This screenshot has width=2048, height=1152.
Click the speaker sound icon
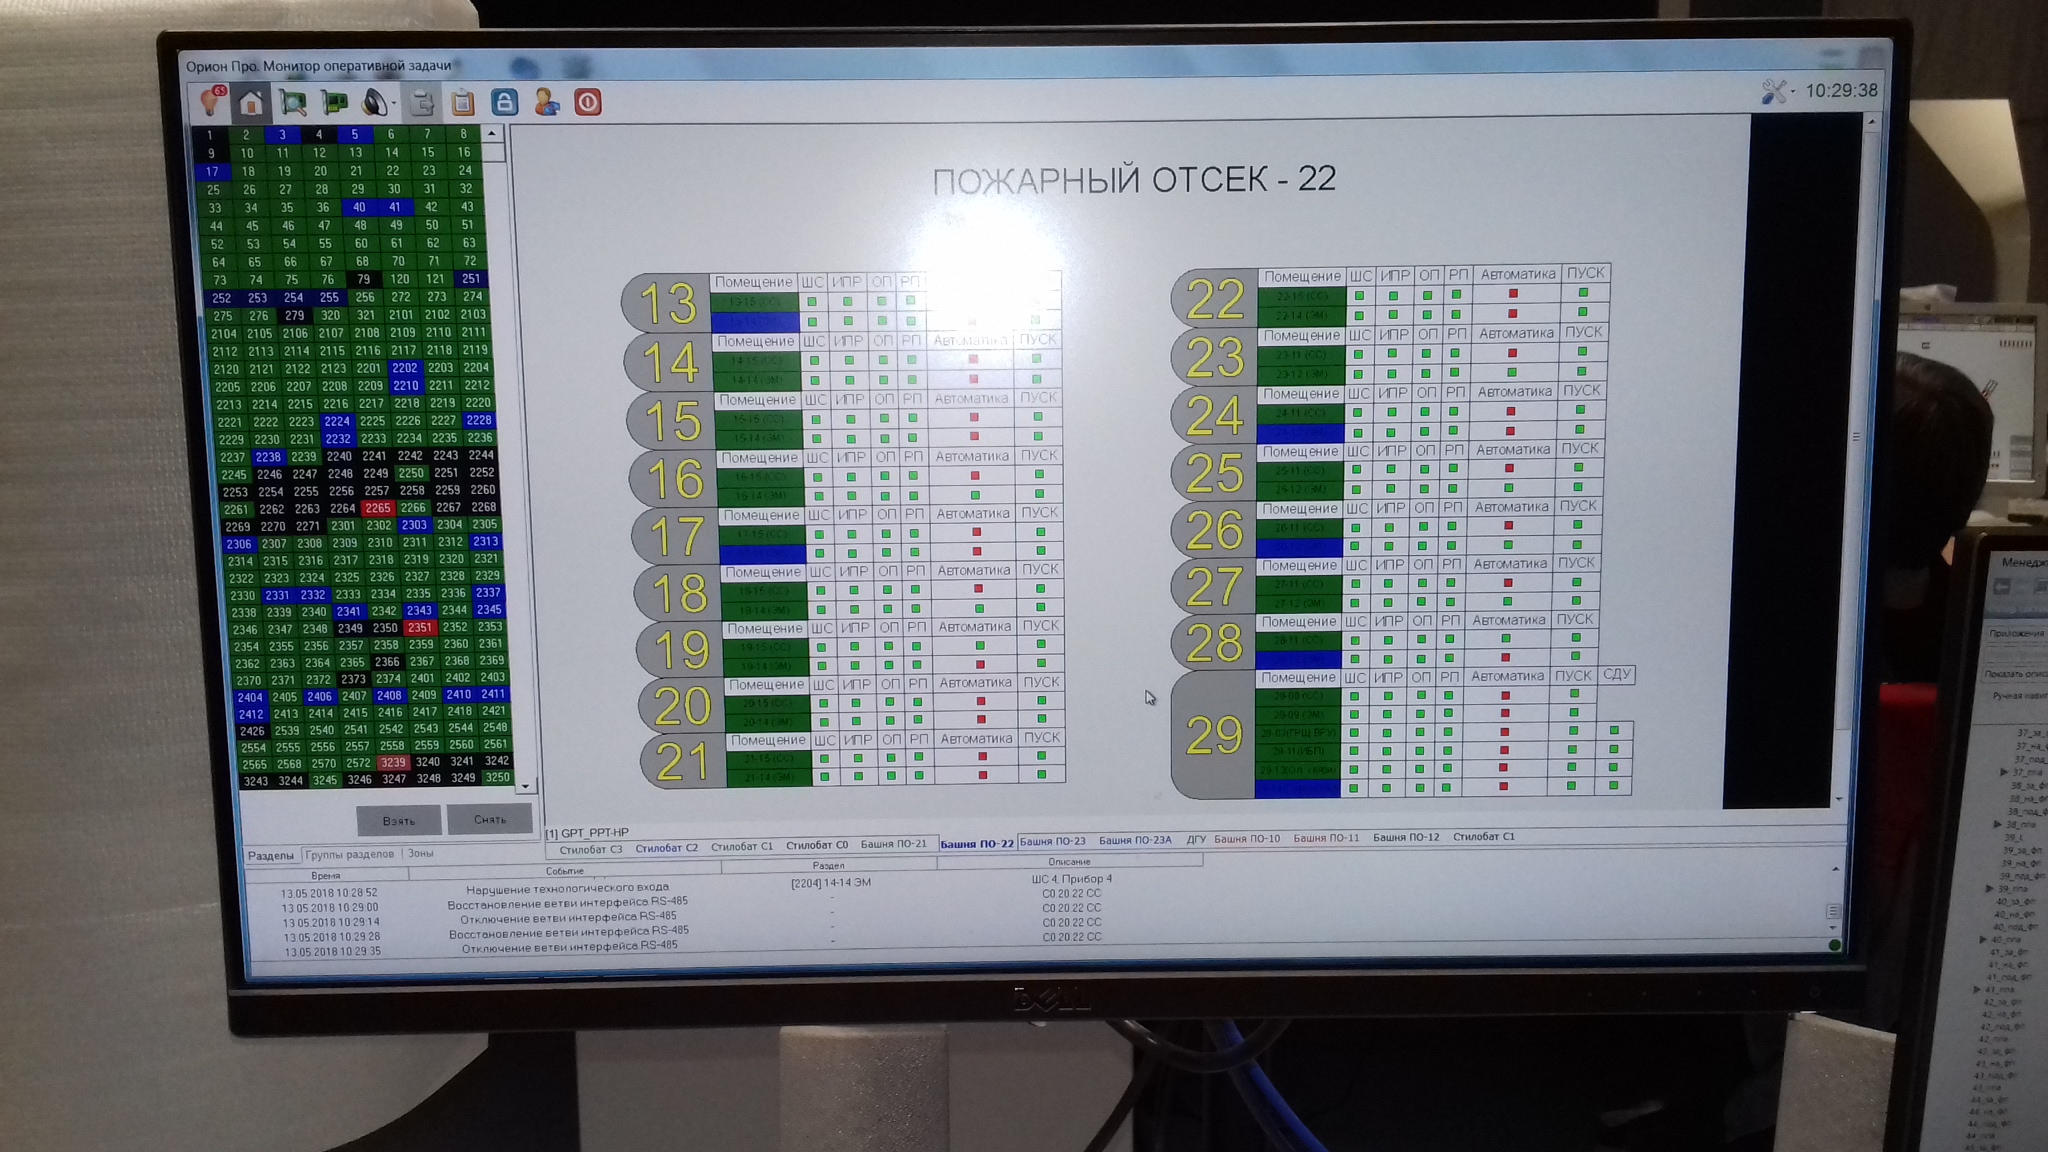click(374, 102)
